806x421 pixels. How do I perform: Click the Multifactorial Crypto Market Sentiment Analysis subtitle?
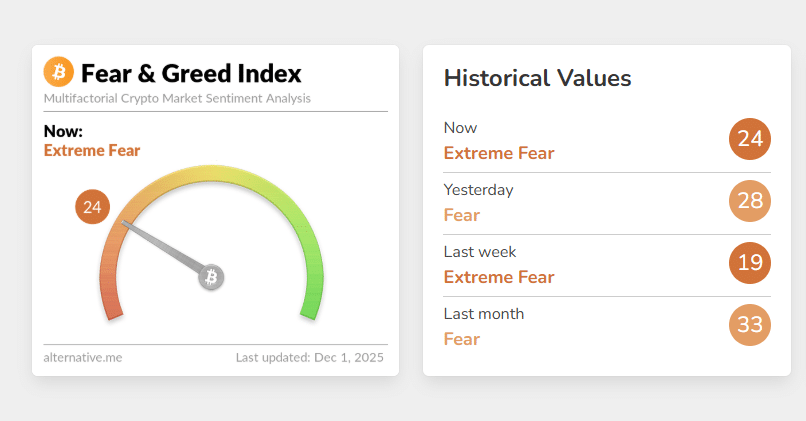click(177, 99)
